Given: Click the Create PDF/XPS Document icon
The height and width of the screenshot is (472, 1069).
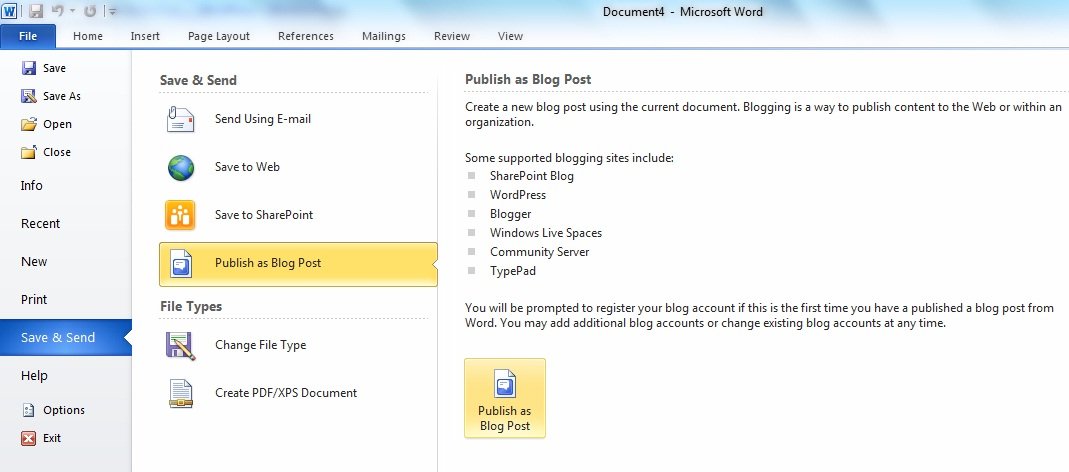Looking at the screenshot, I should click(x=181, y=394).
